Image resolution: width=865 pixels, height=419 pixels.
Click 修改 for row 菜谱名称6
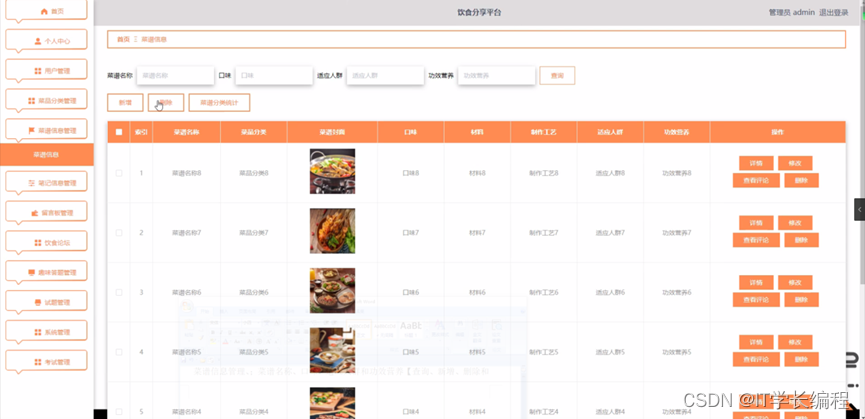point(795,282)
